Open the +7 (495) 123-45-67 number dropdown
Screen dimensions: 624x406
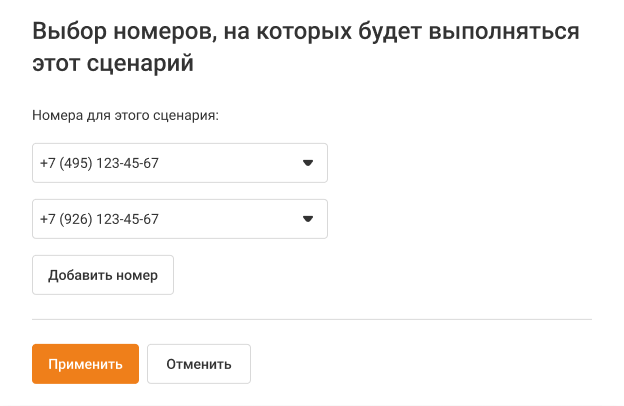pos(180,163)
